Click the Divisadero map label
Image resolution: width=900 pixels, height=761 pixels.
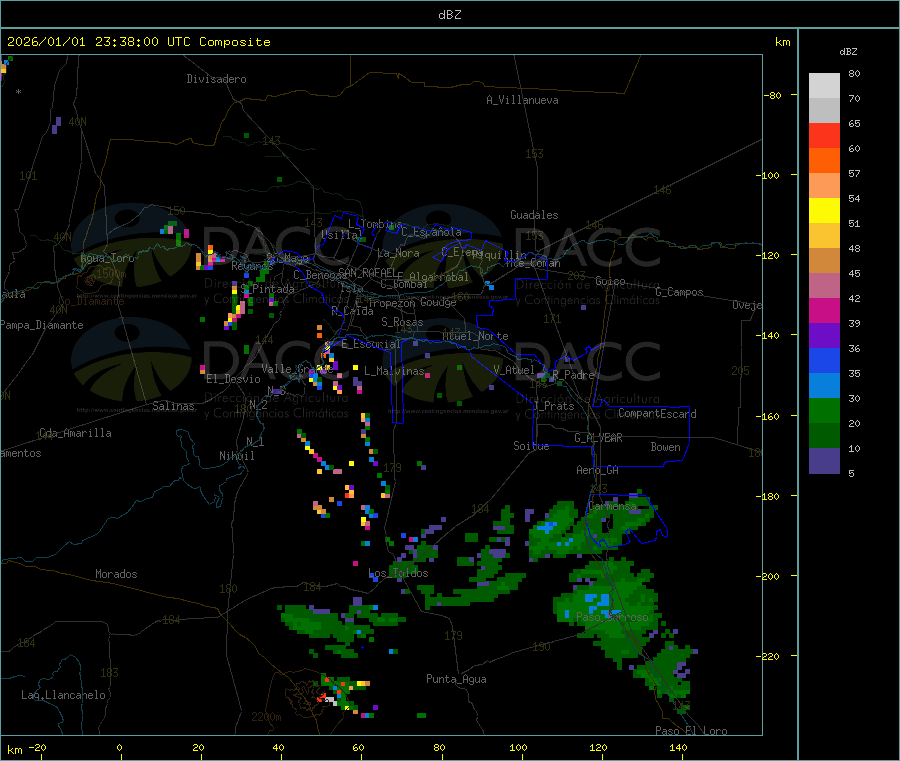pyautogui.click(x=216, y=79)
